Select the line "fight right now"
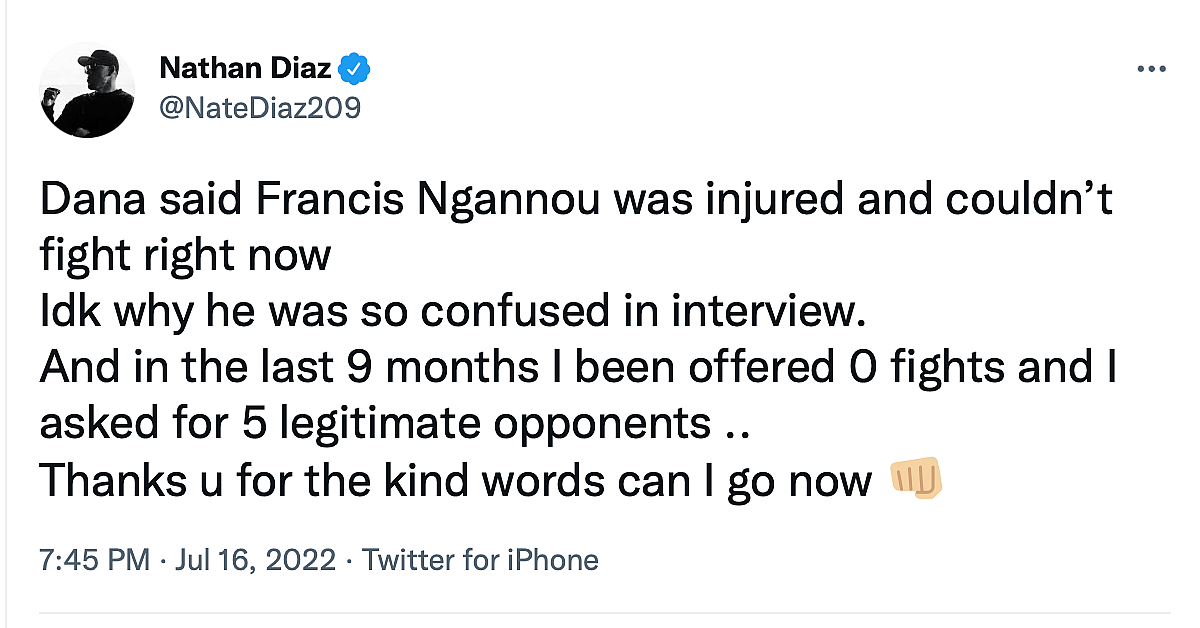 click(x=185, y=257)
